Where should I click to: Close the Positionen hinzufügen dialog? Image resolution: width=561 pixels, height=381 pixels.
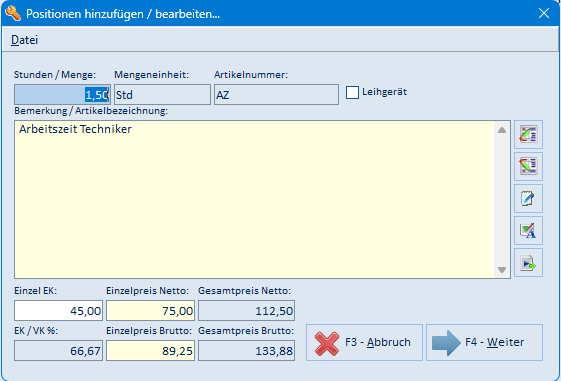point(544,13)
